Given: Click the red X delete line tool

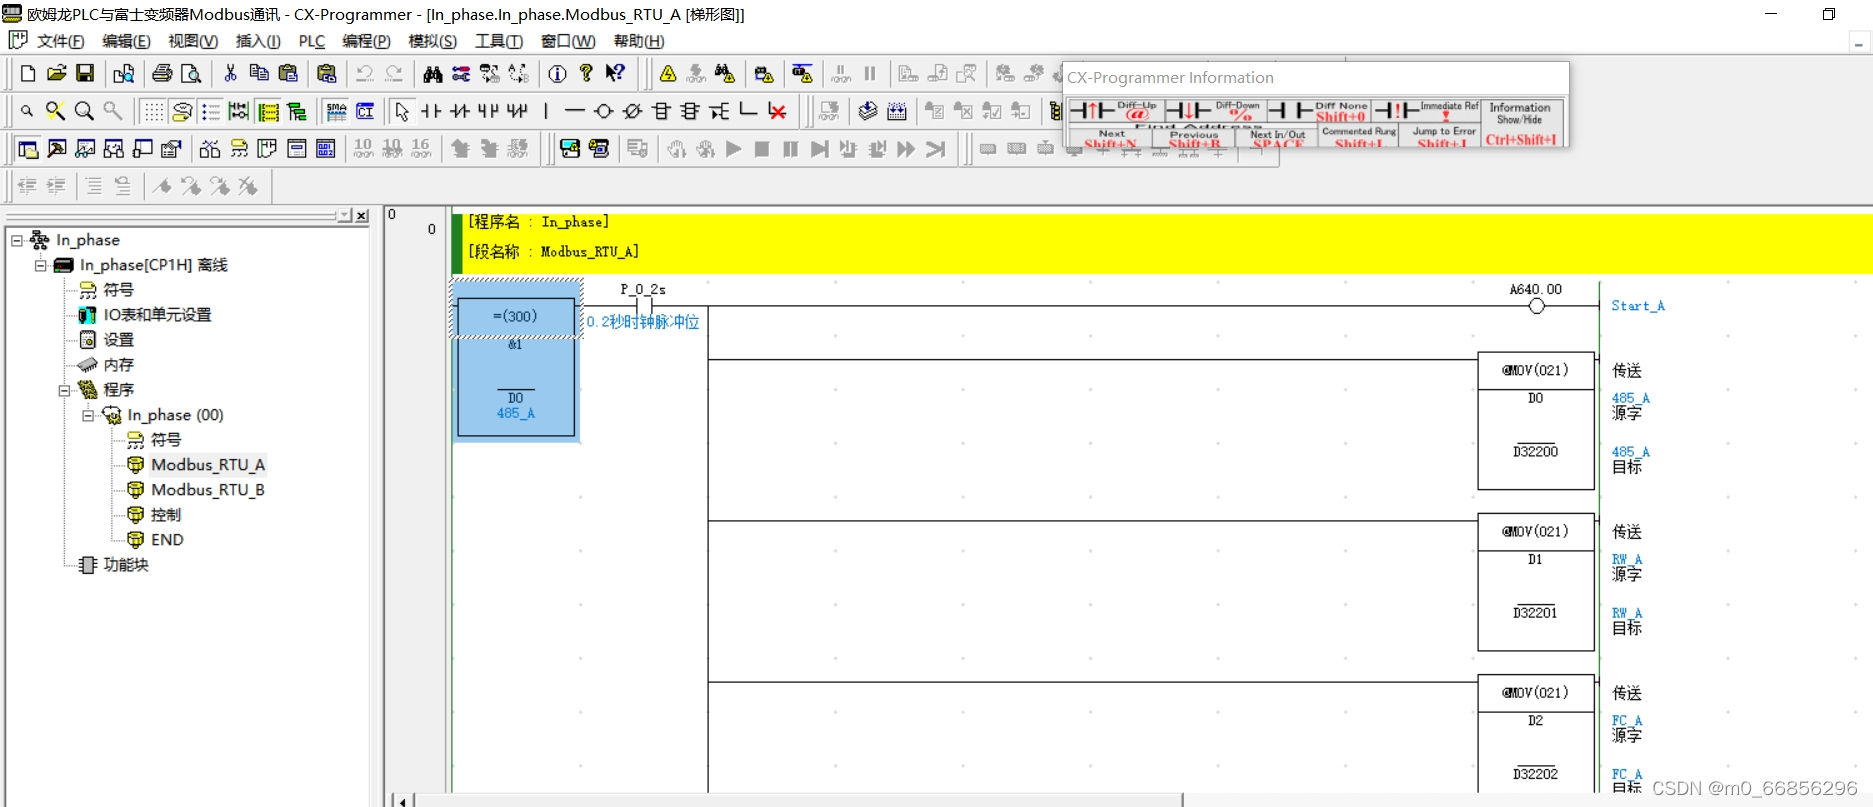Looking at the screenshot, I should 777,111.
